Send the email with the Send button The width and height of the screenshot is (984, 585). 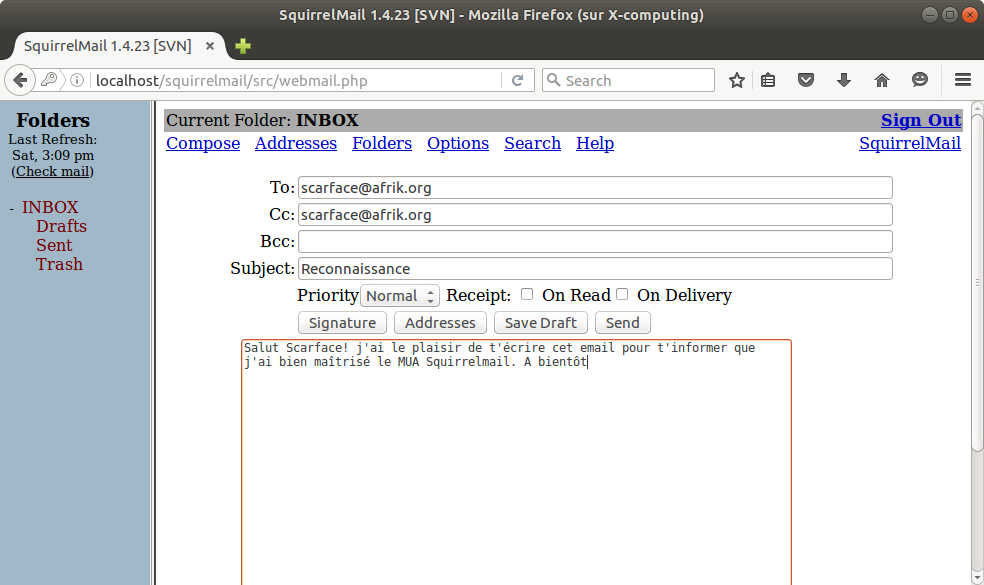click(623, 323)
